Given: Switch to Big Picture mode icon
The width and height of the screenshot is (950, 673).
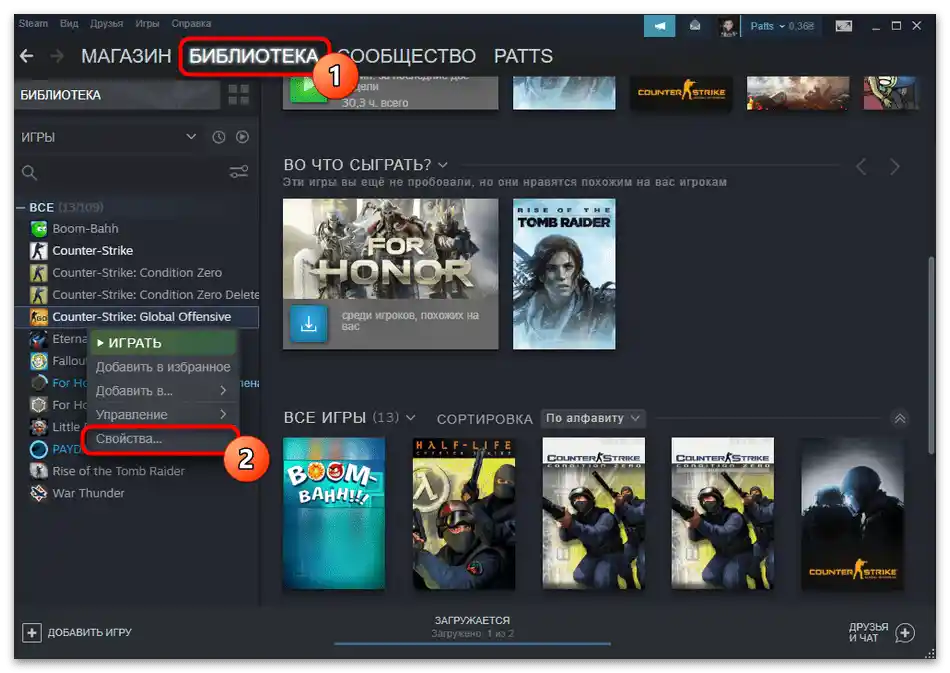Looking at the screenshot, I should (844, 26).
